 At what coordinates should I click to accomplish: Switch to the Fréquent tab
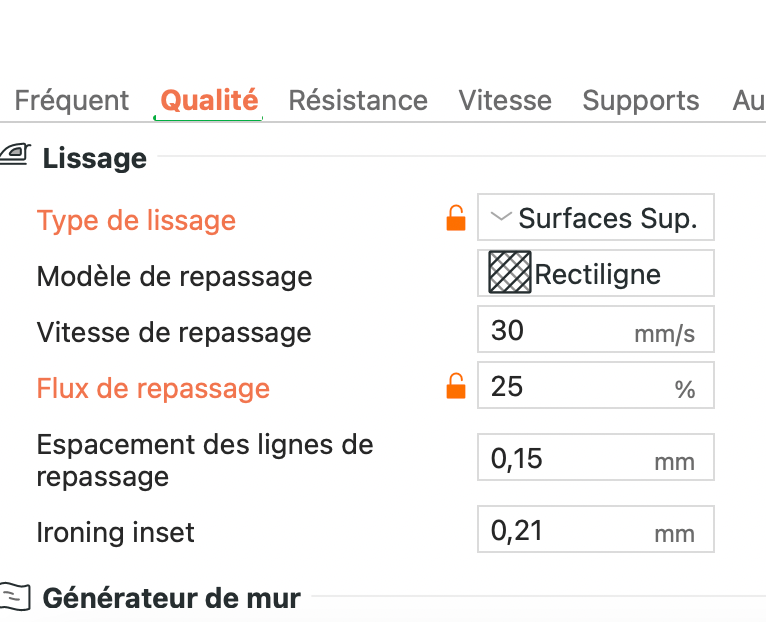click(x=72, y=101)
